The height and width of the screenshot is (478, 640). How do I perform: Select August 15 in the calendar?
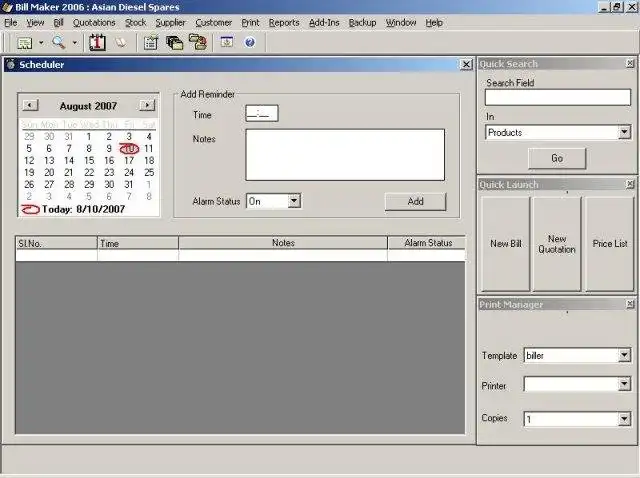89,160
